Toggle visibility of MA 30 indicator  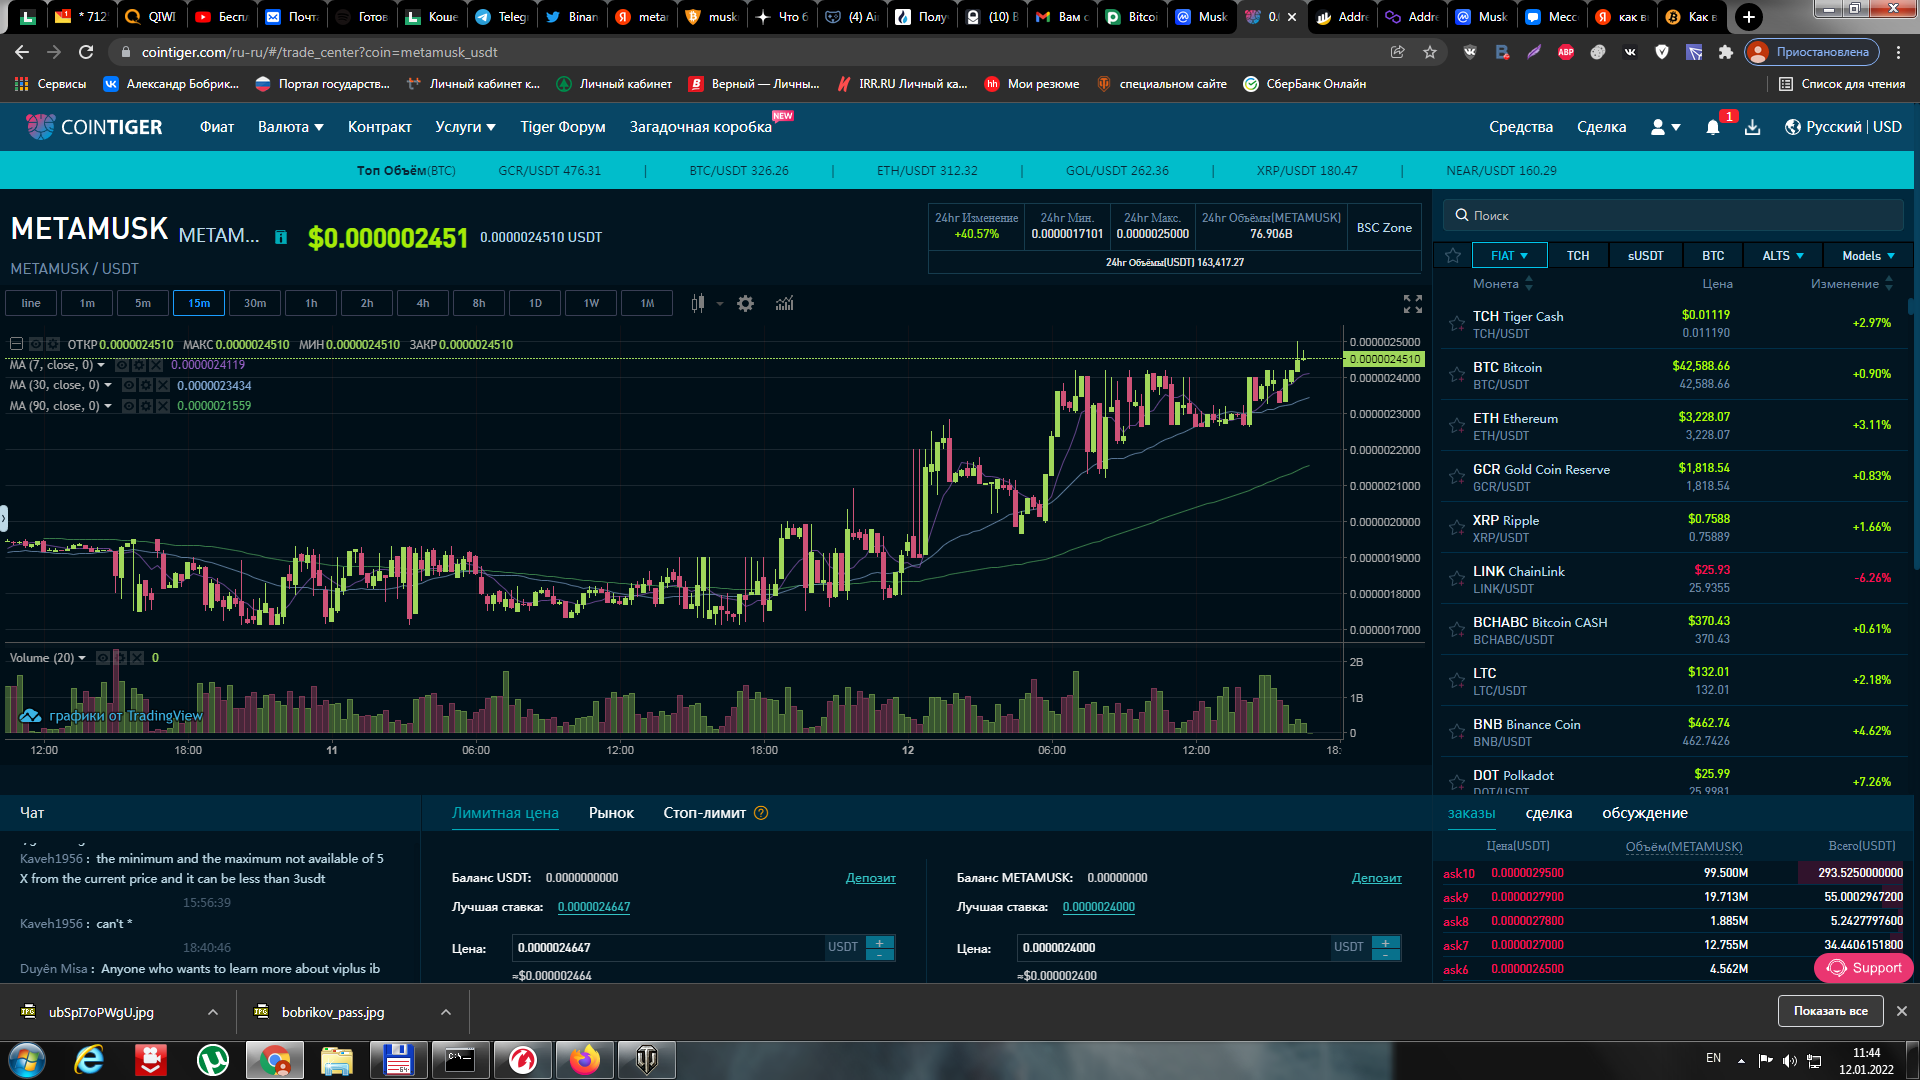pos(129,385)
